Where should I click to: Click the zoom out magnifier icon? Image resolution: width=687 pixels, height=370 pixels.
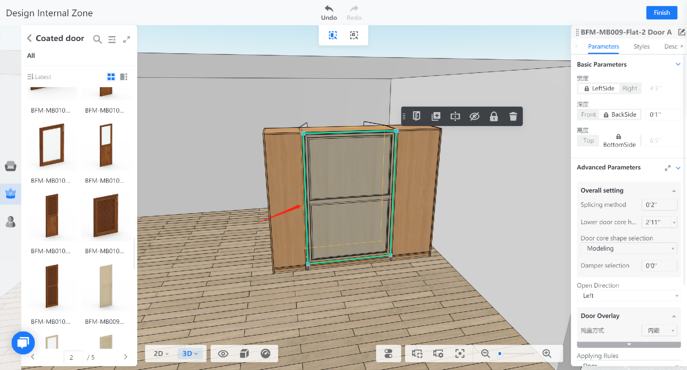pos(485,353)
